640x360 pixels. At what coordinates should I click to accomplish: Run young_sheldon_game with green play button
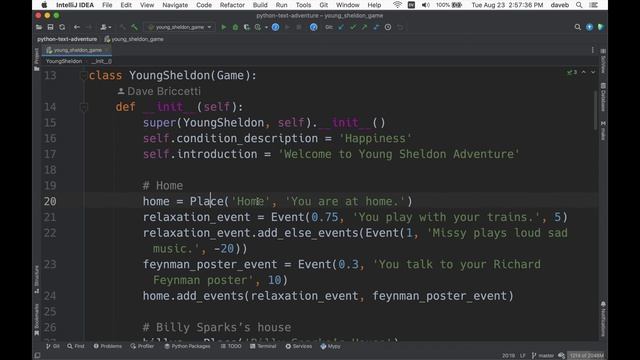224,27
